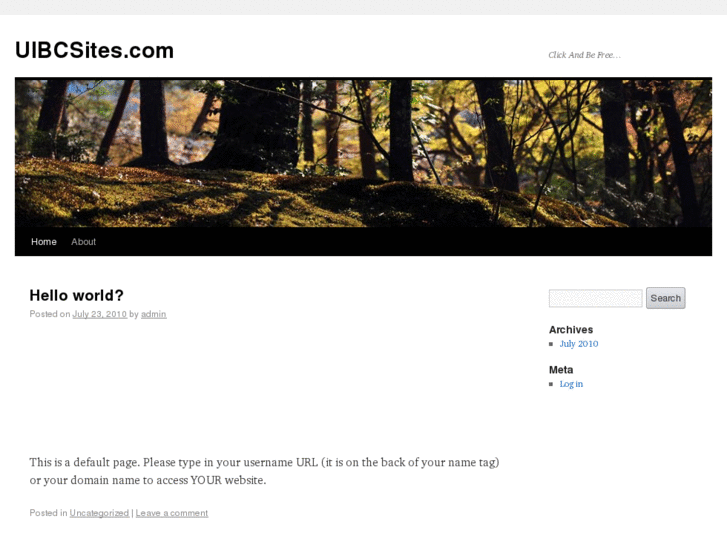Open the July 2010 archive link
This screenshot has width=727, height=545.
[x=579, y=344]
